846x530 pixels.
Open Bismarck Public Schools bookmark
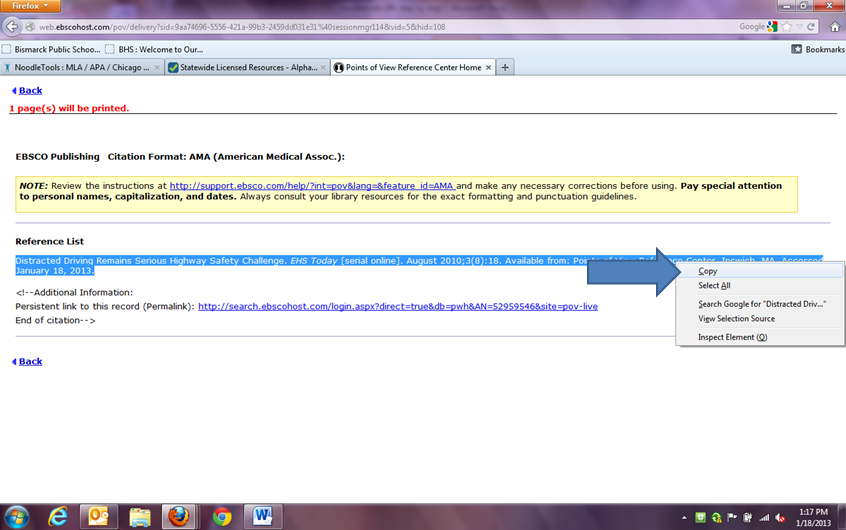coord(52,49)
